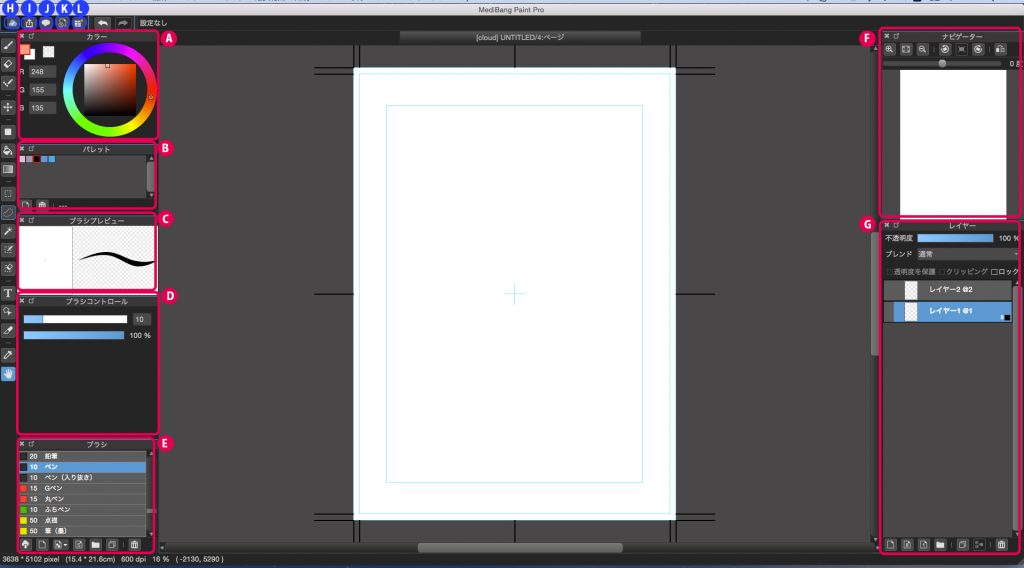1024x568 pixels.
Task: Add new folder in Layer panel
Action: (x=940, y=544)
